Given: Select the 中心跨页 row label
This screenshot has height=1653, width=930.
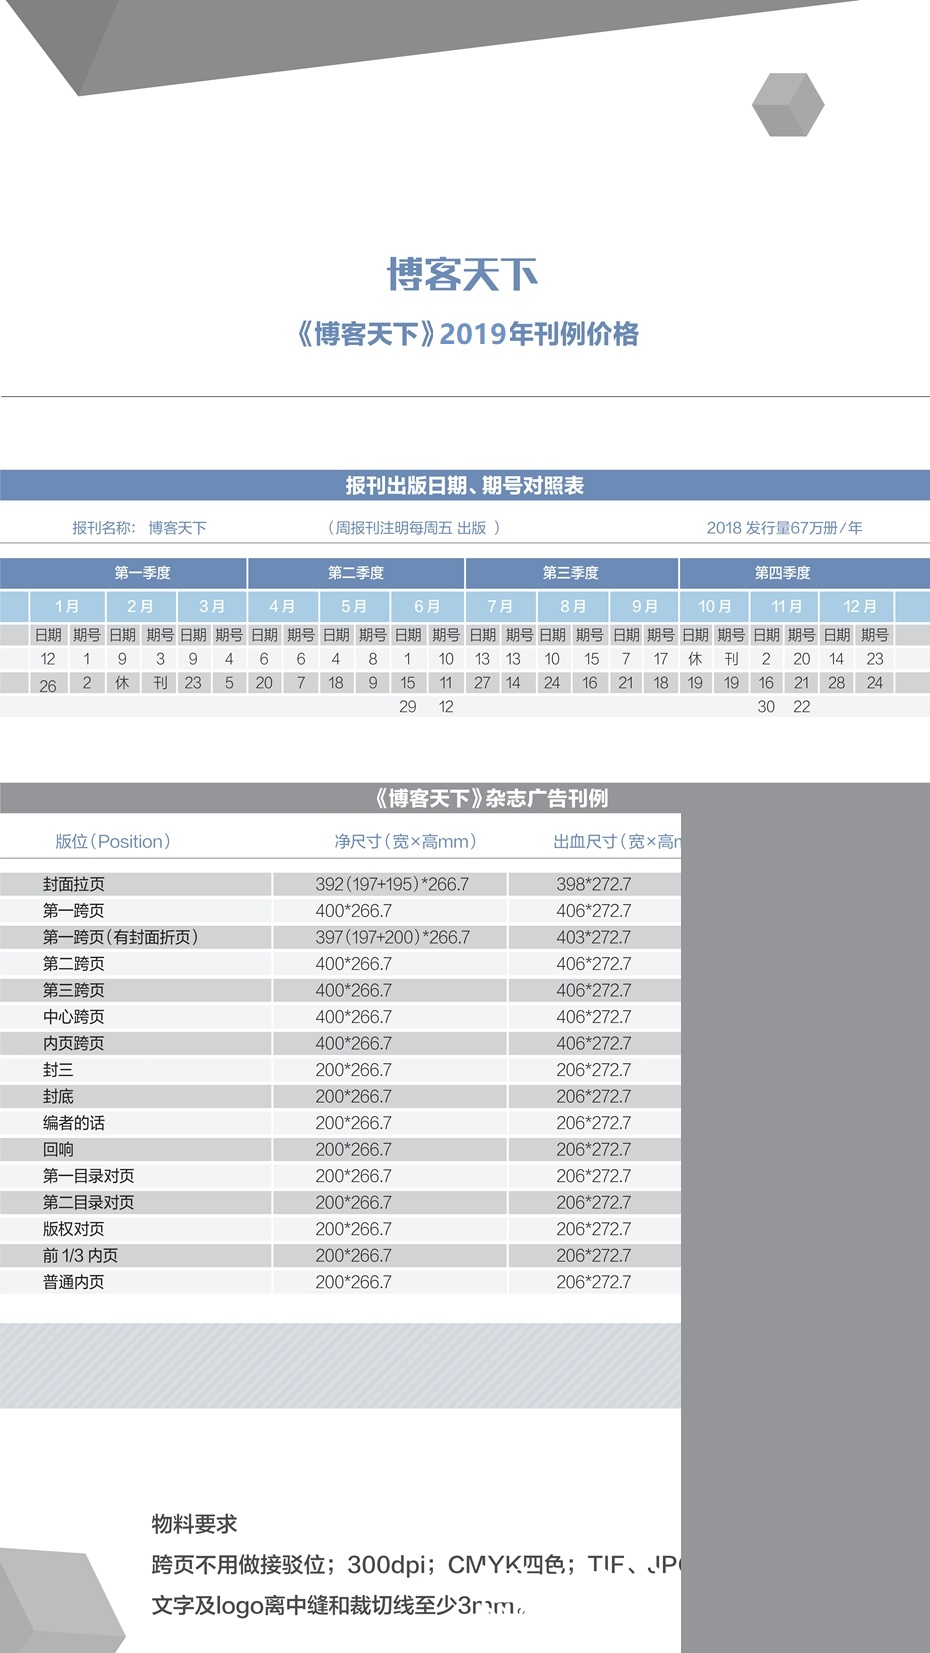Looking at the screenshot, I should click(74, 1017).
